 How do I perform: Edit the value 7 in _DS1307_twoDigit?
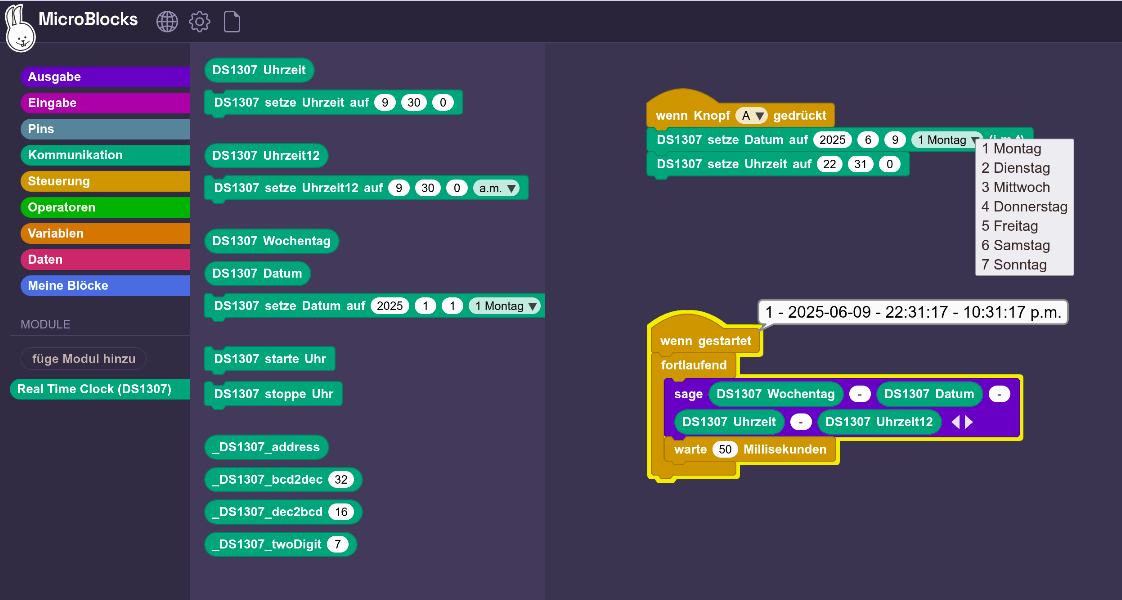pos(338,544)
